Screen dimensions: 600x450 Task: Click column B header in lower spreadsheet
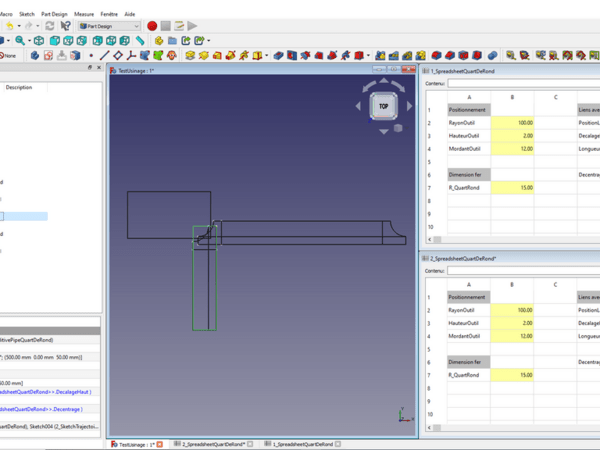512,283
